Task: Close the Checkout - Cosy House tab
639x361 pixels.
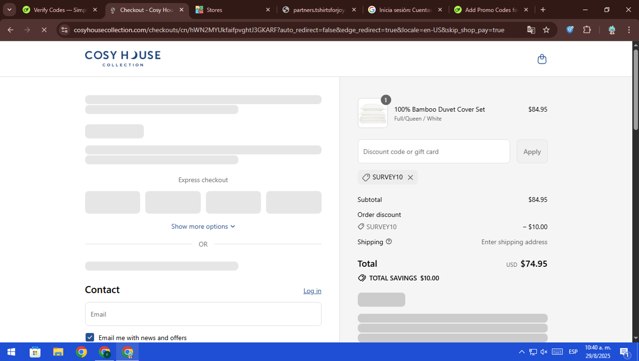Action: [182, 10]
